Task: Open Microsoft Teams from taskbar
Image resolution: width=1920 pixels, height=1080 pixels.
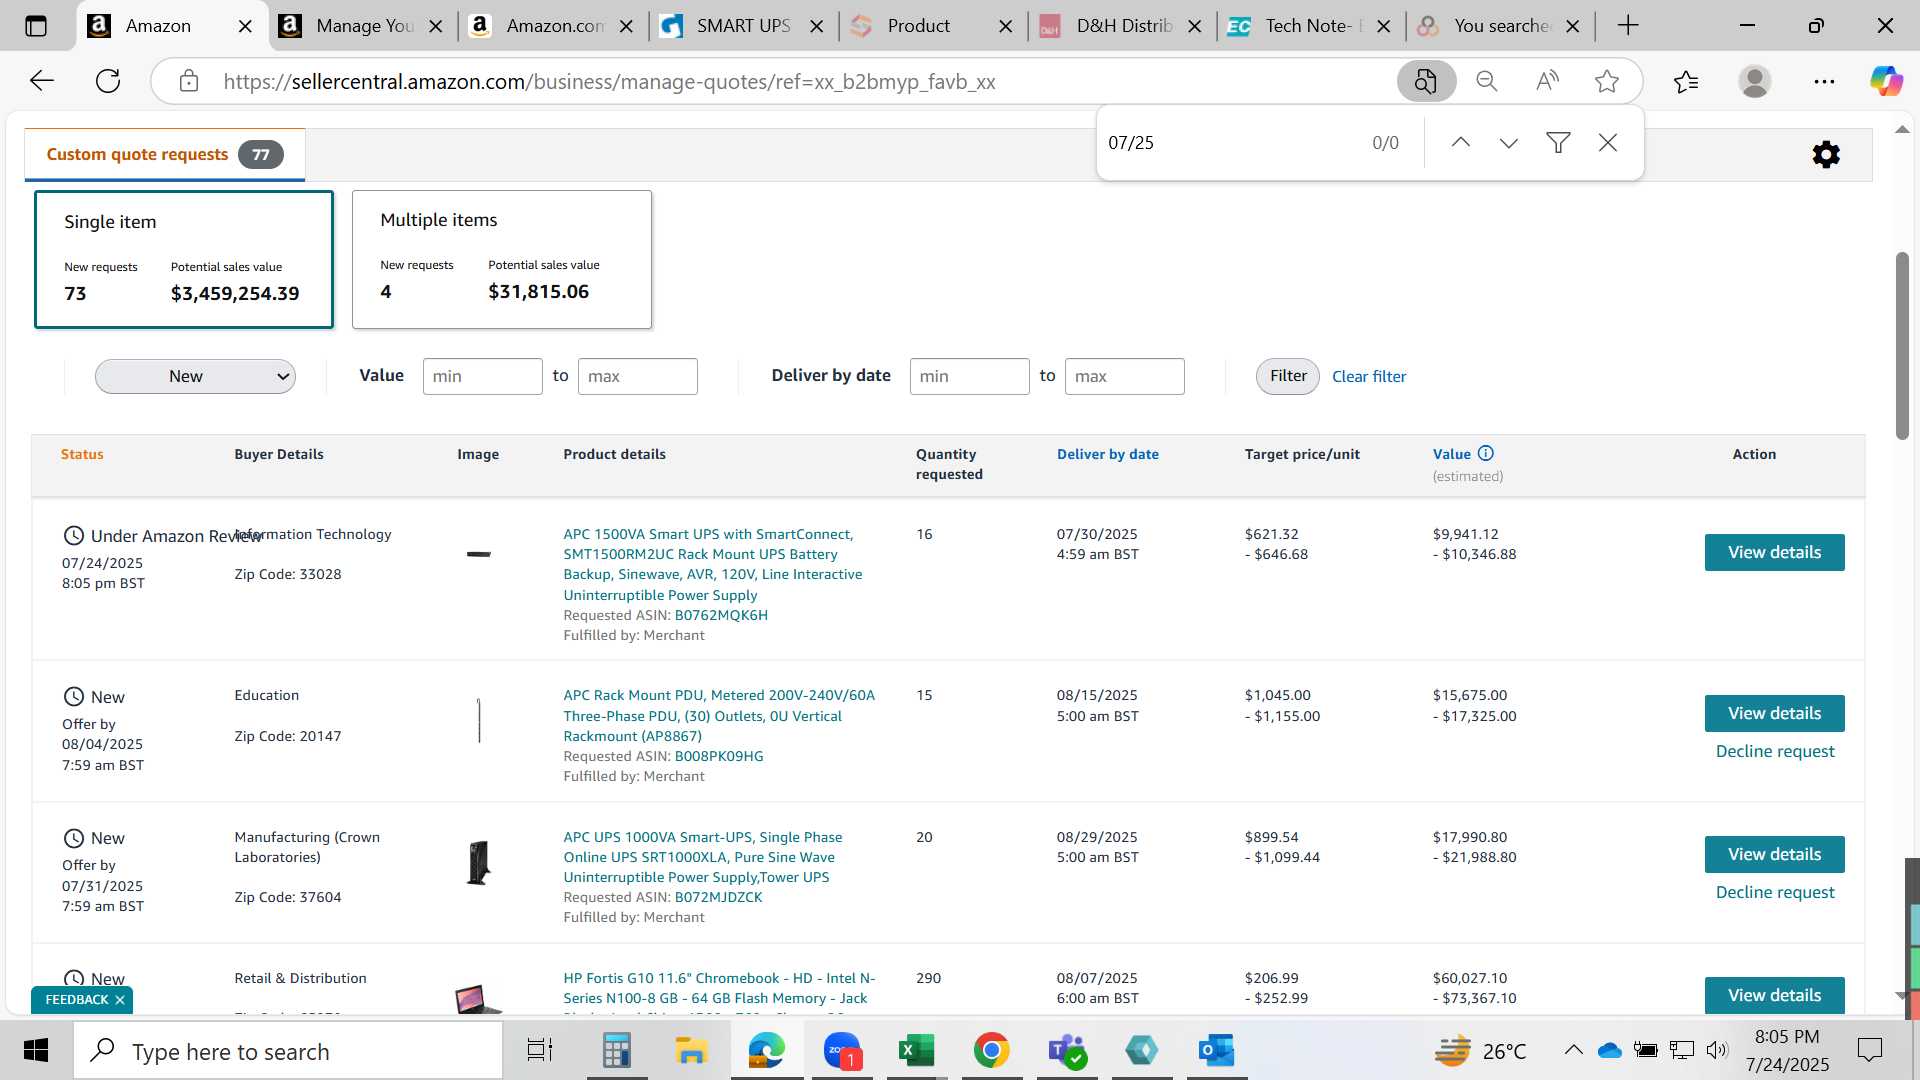Action: tap(1067, 1051)
